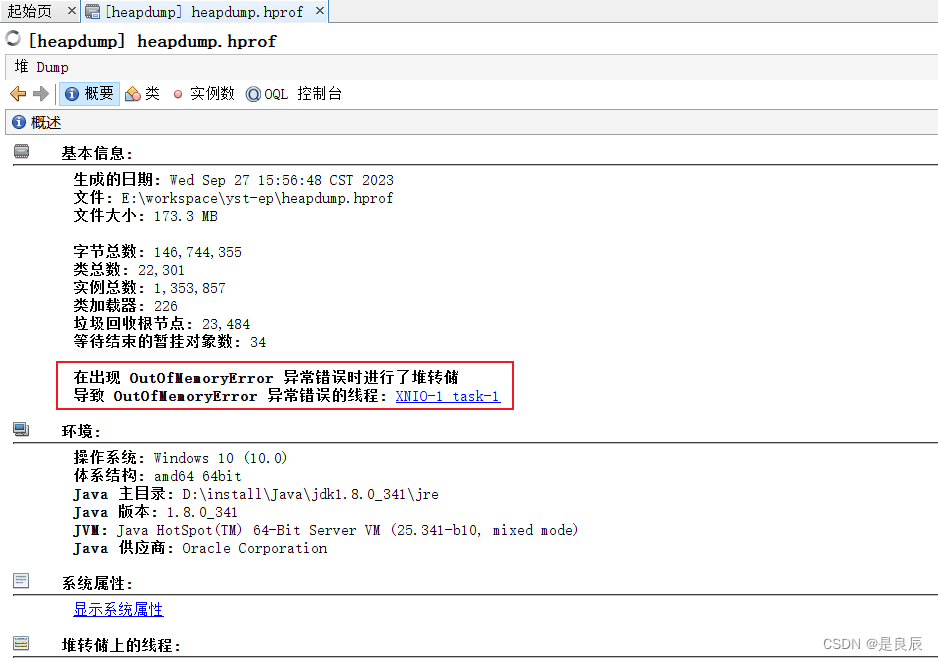Click the Java version 1.8.0_341
The height and width of the screenshot is (661, 938).
pyautogui.click(x=202, y=512)
